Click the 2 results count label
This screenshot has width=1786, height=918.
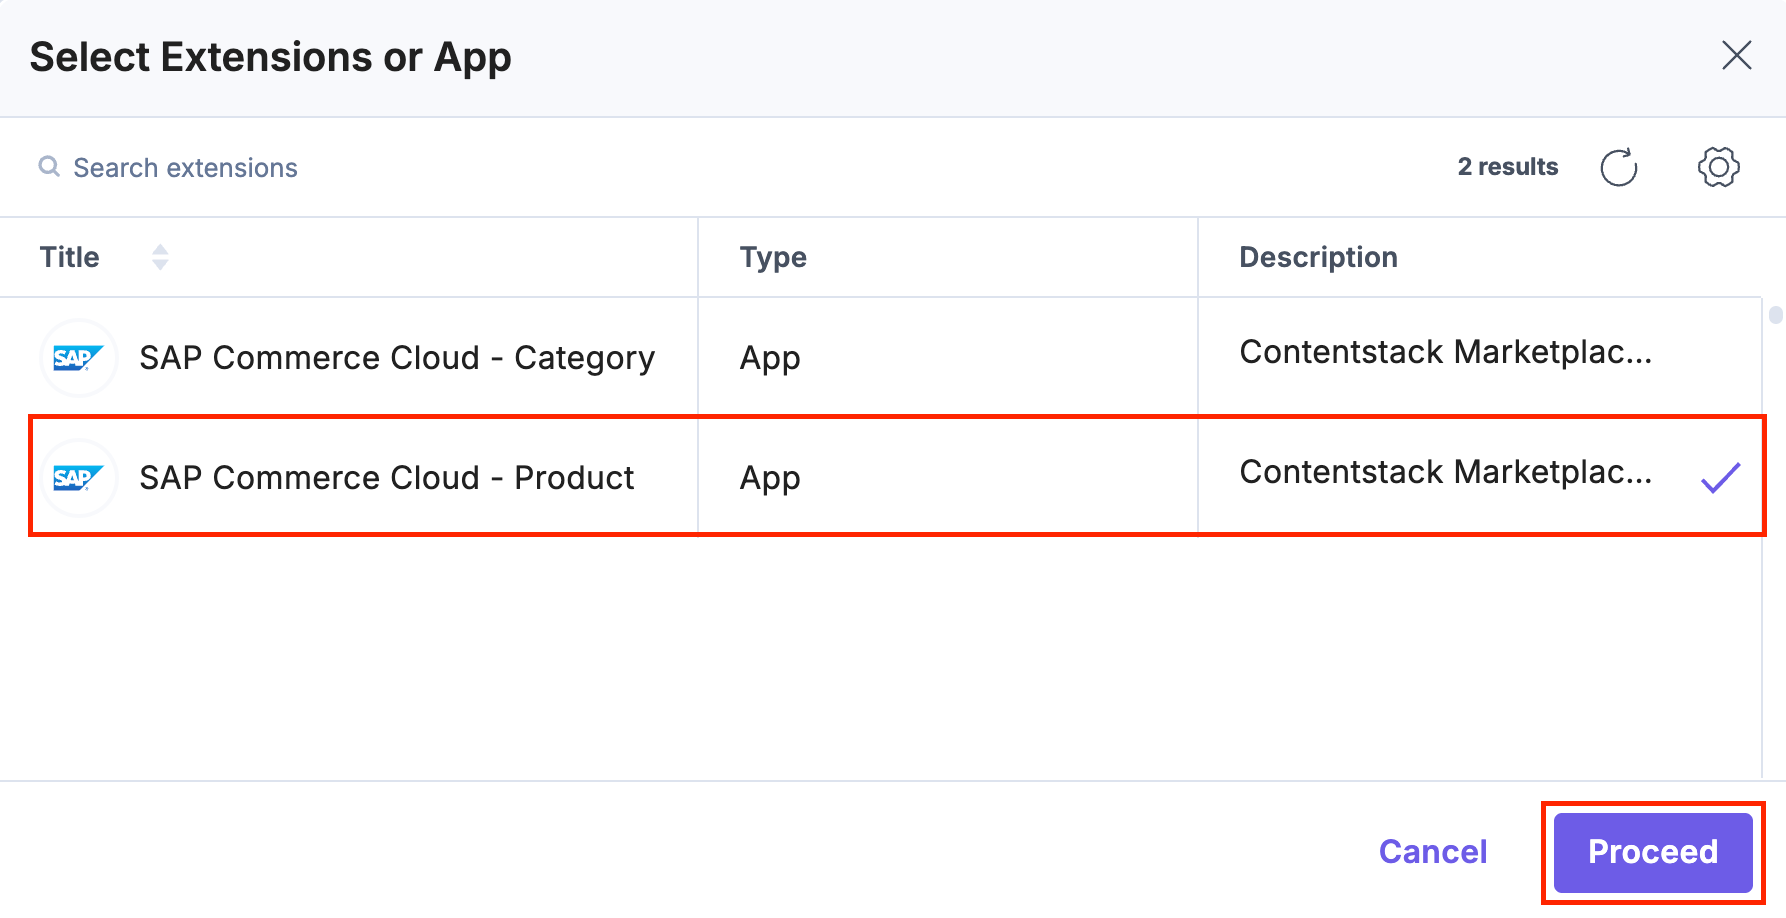pos(1507,166)
